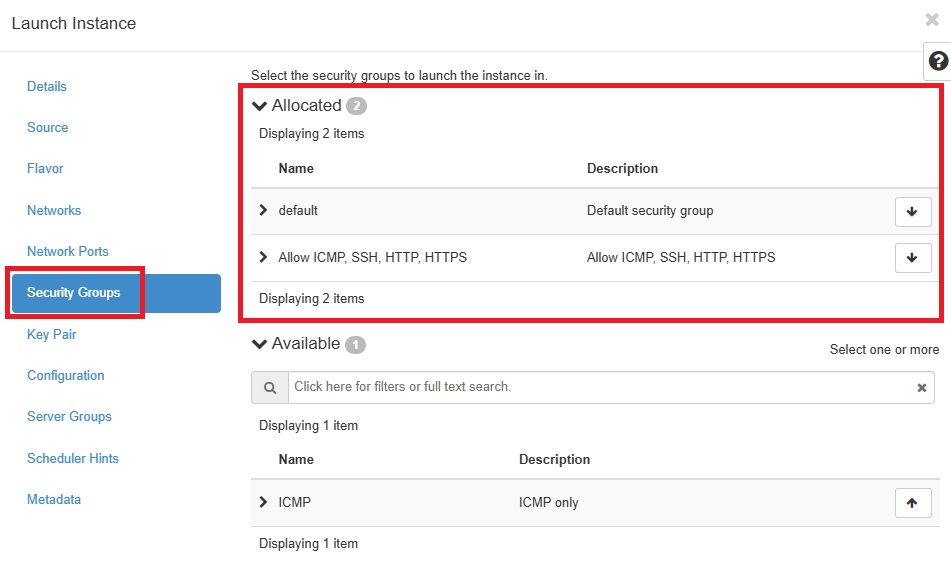Image resolution: width=951 pixels, height=582 pixels.
Task: Collapse the Available section
Action: 260,344
